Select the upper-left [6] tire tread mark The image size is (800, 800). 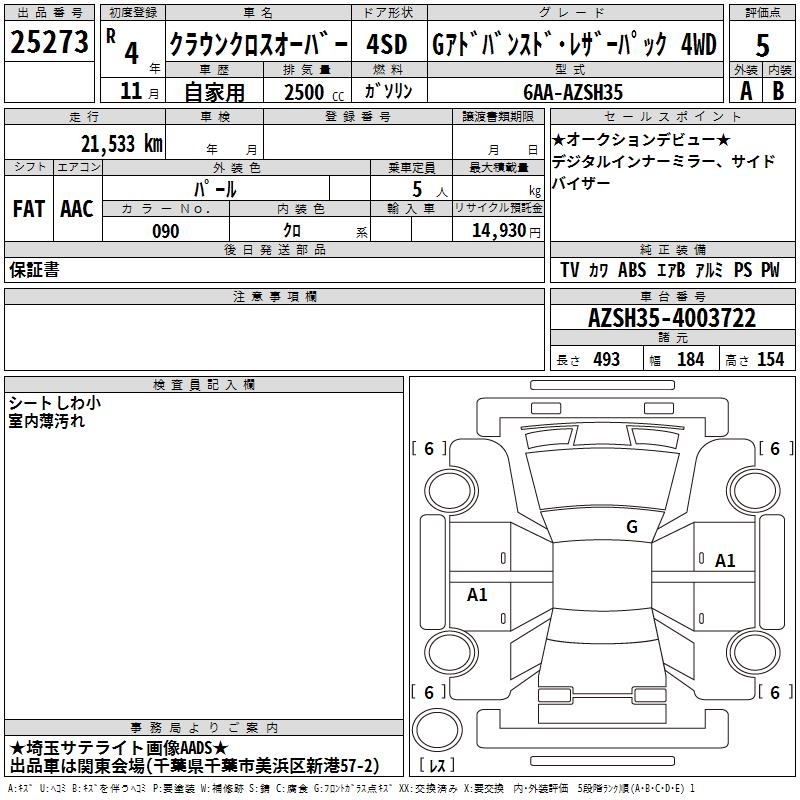point(429,448)
